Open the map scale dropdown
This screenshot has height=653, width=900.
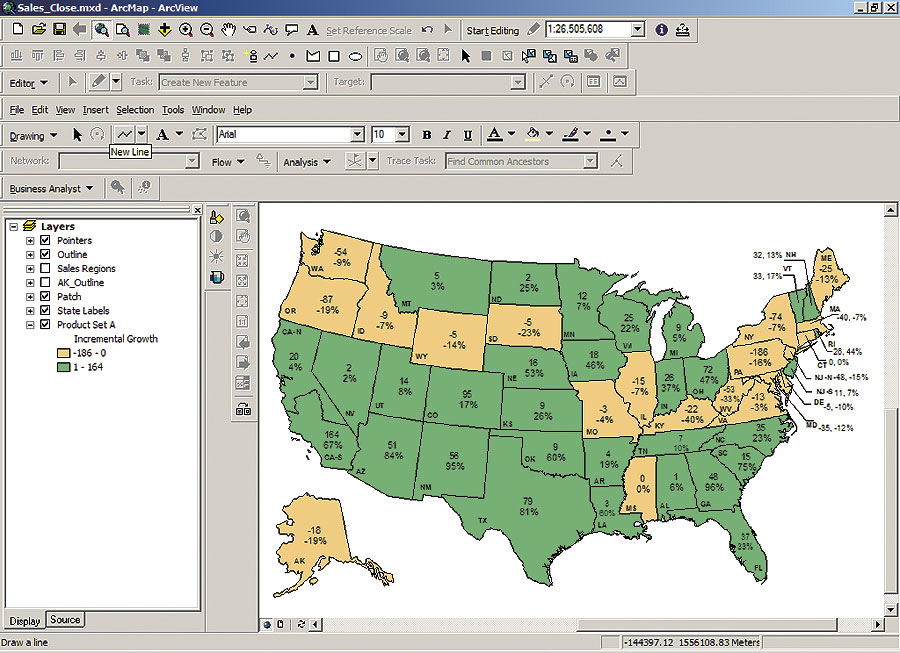click(638, 30)
